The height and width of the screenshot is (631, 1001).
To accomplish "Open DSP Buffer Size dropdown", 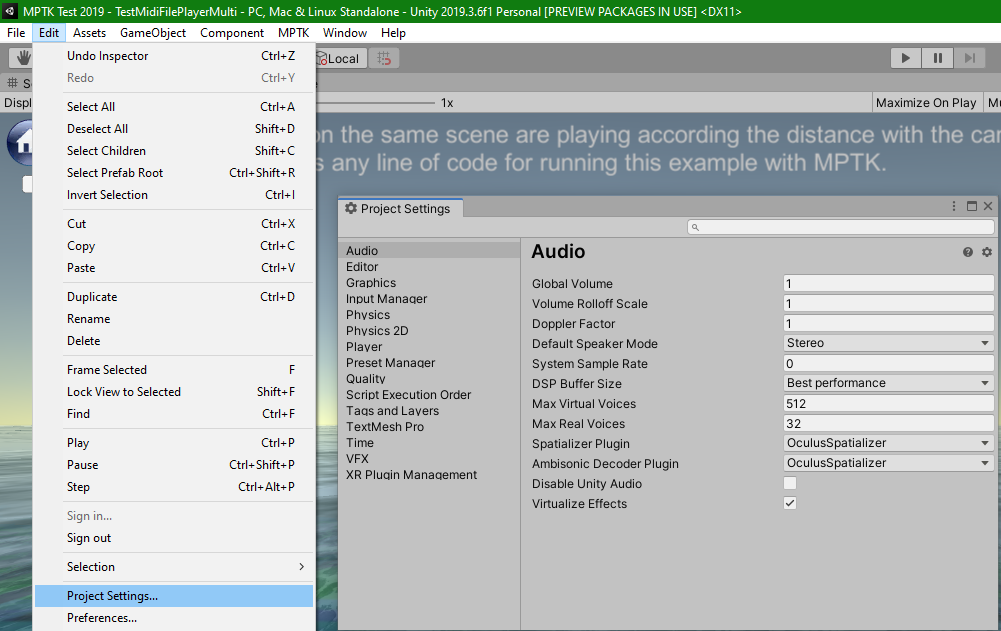I will click(888, 383).
